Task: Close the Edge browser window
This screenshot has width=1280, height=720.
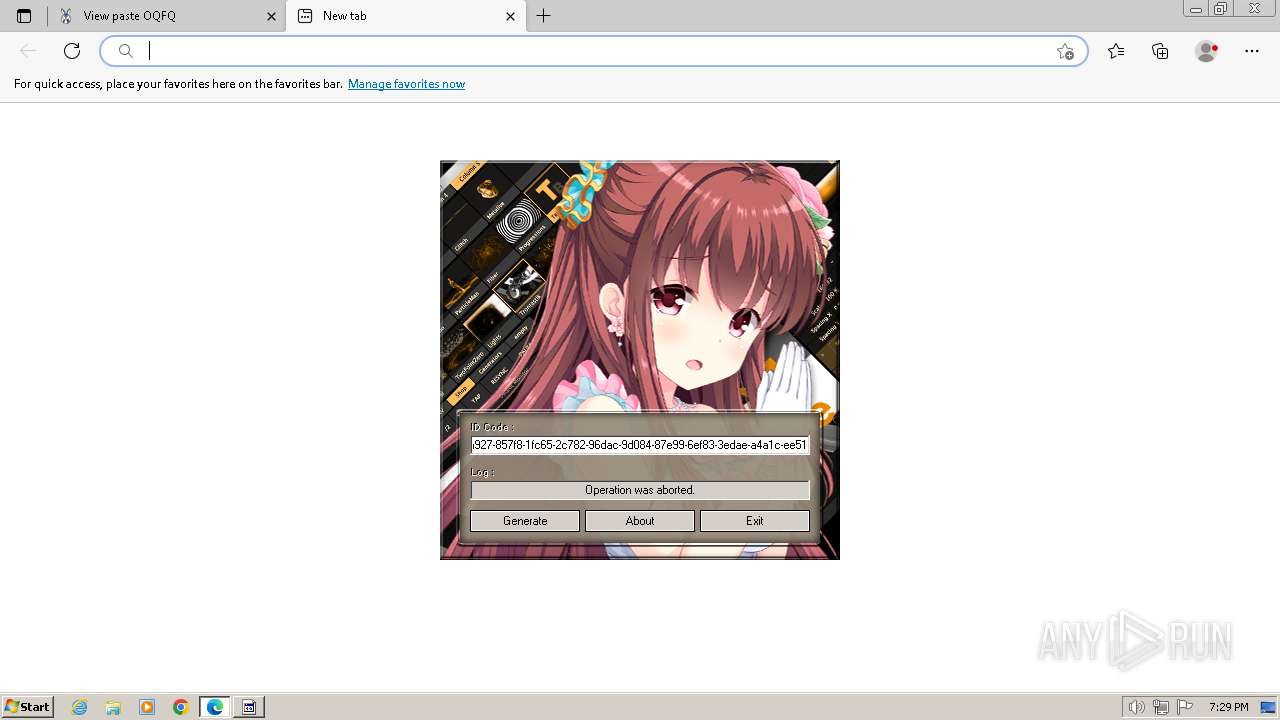Action: [1255, 9]
